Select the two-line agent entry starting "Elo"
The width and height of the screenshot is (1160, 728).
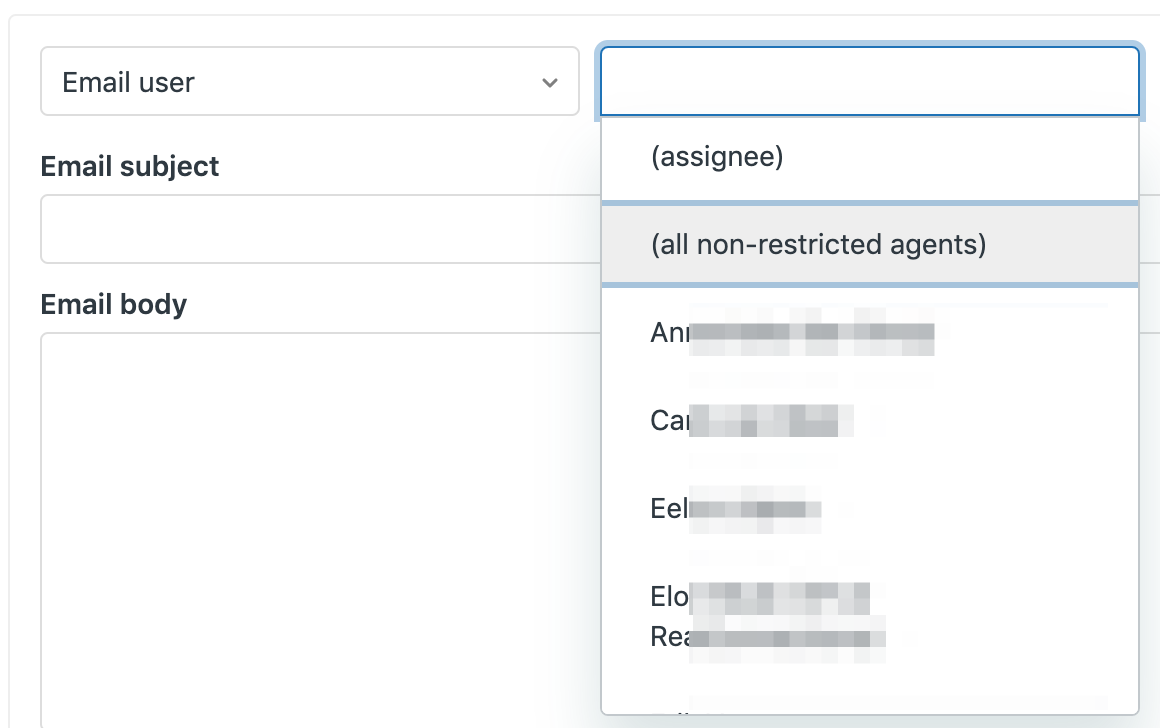click(x=767, y=616)
